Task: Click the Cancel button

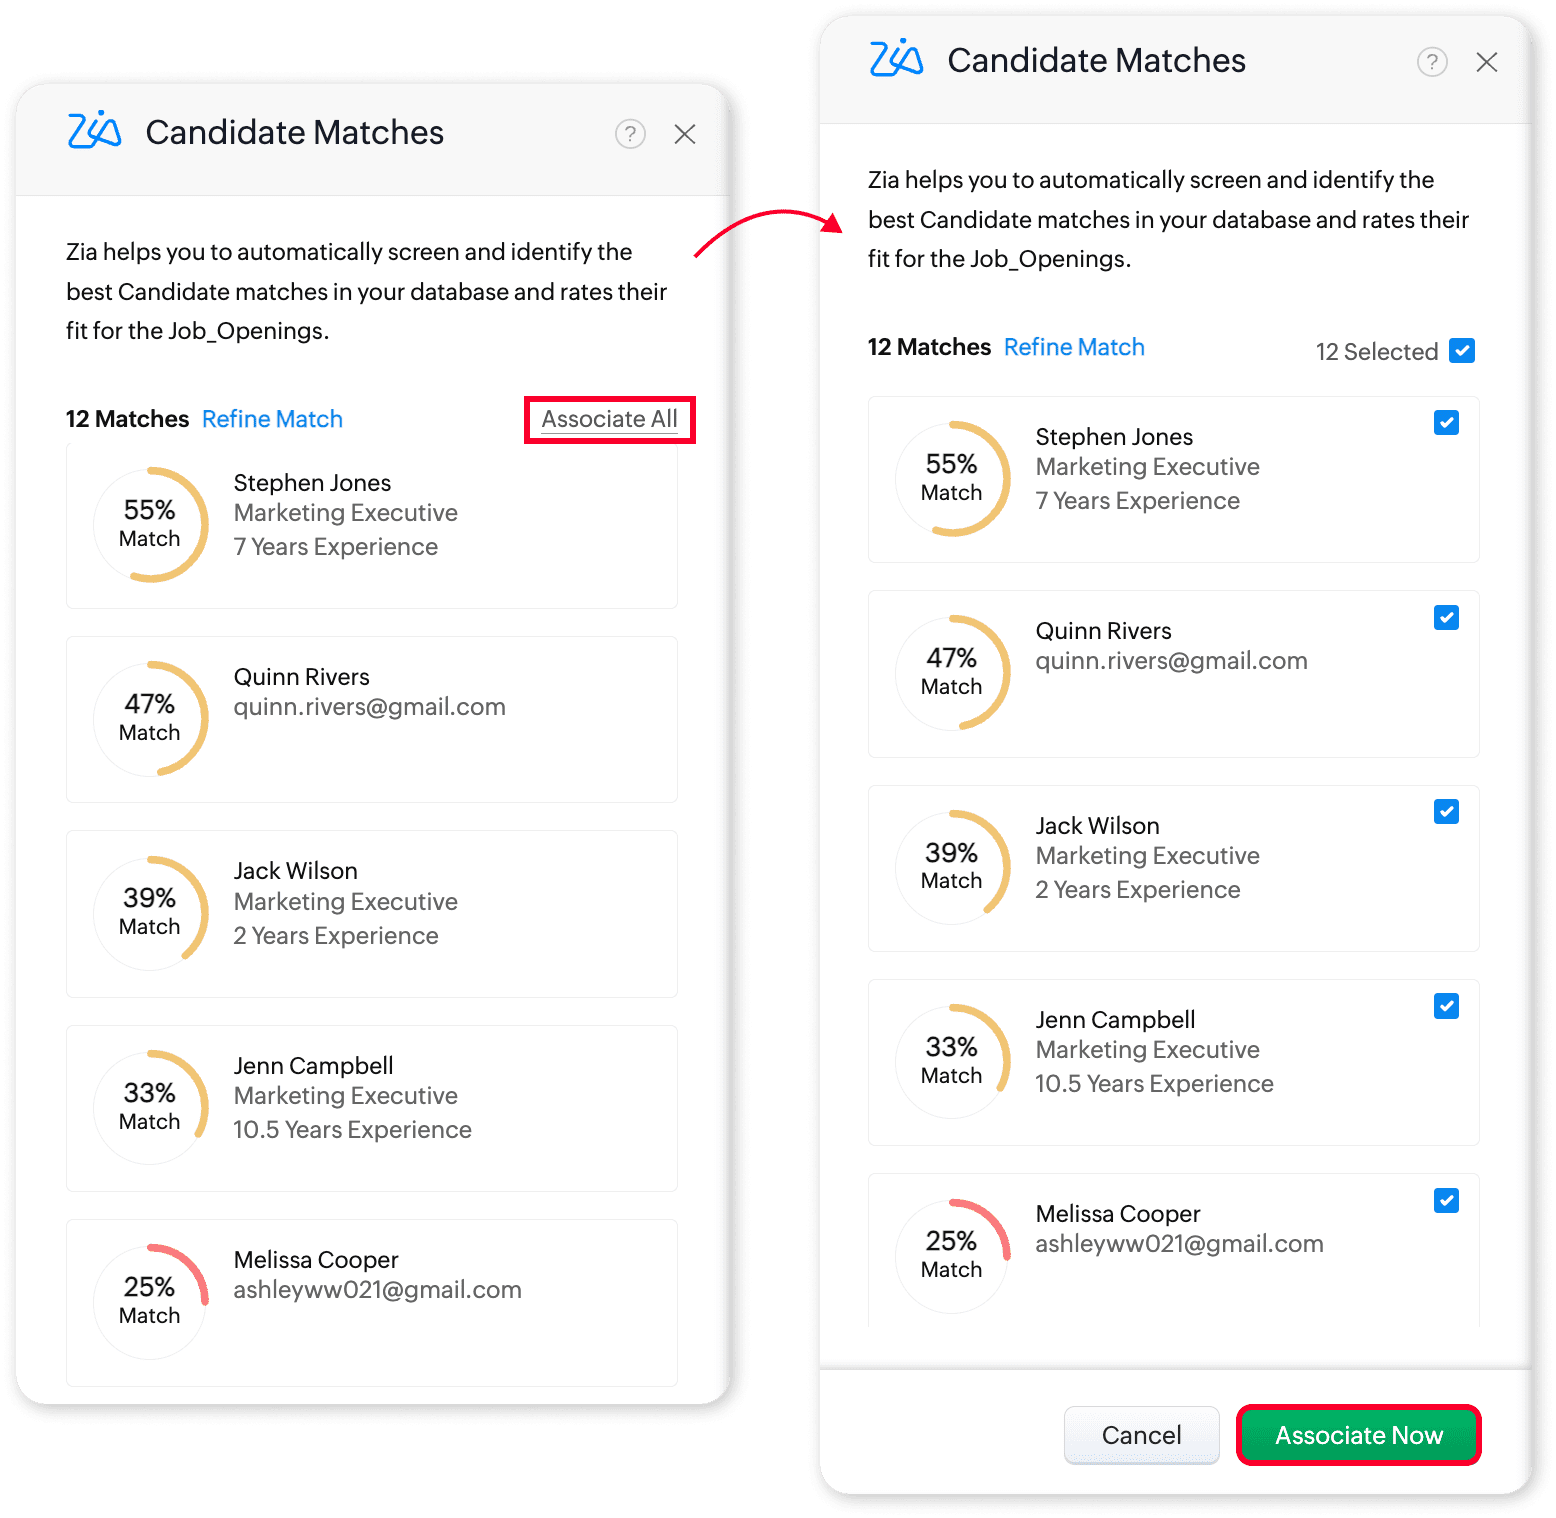Action: (1141, 1435)
